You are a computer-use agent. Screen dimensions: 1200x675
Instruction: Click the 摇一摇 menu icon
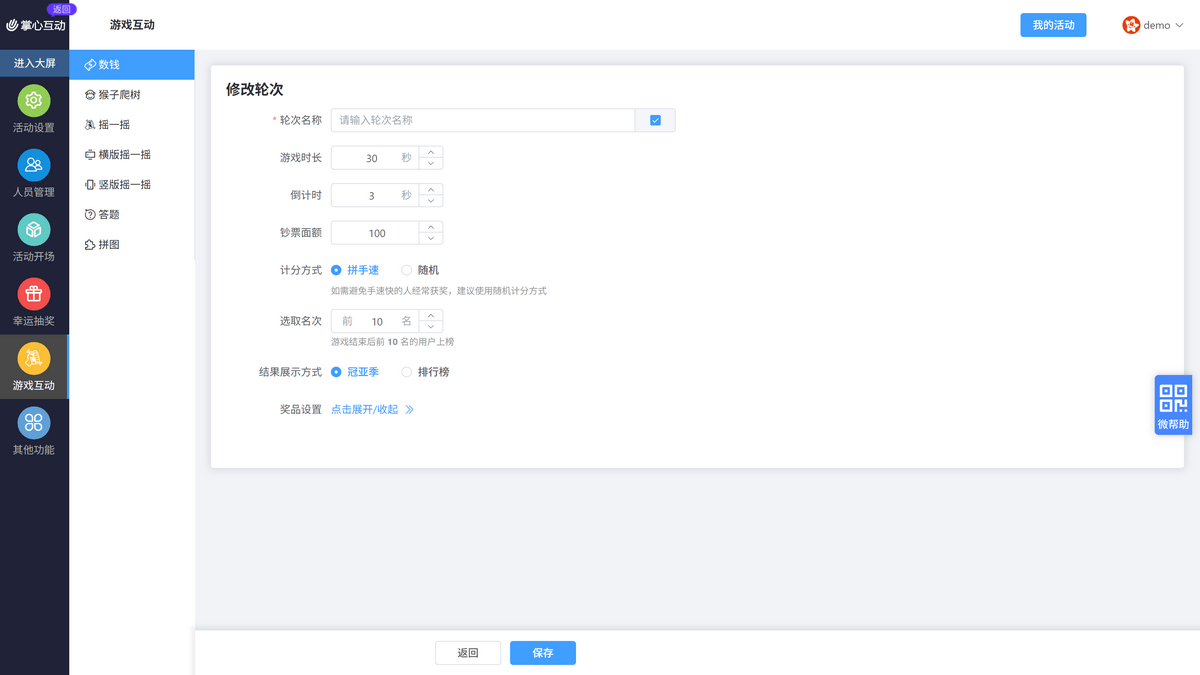[x=90, y=125]
